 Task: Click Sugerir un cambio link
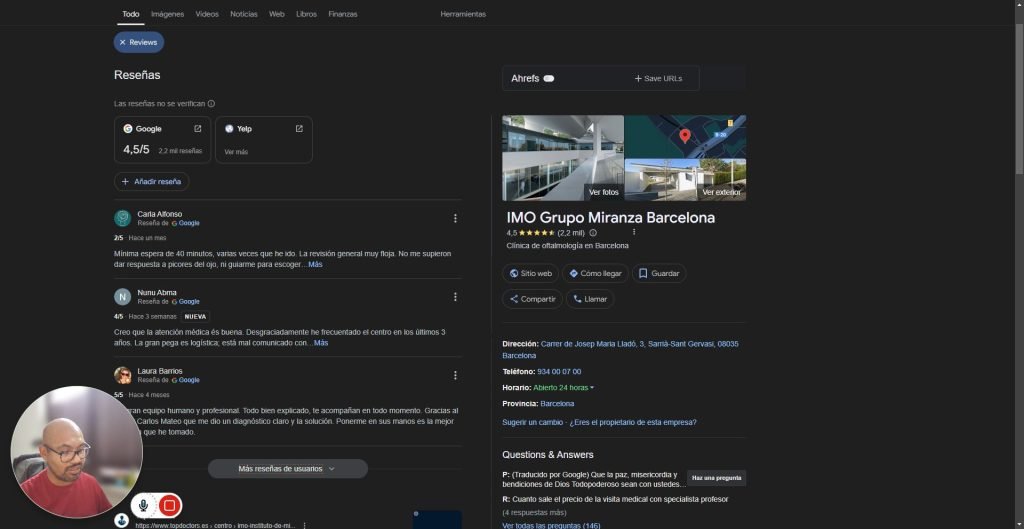point(532,423)
